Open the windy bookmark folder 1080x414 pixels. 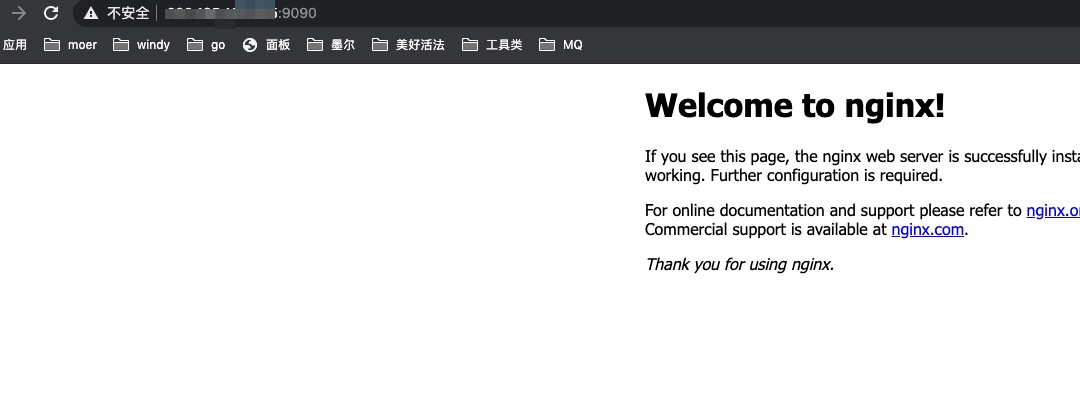[x=141, y=45]
